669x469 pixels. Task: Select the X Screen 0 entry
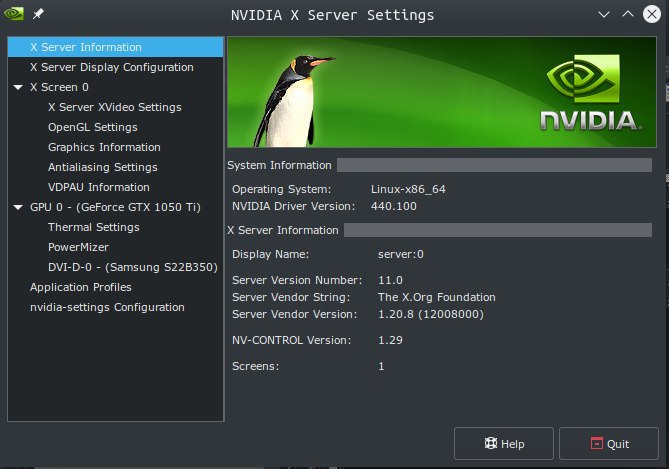coord(59,87)
